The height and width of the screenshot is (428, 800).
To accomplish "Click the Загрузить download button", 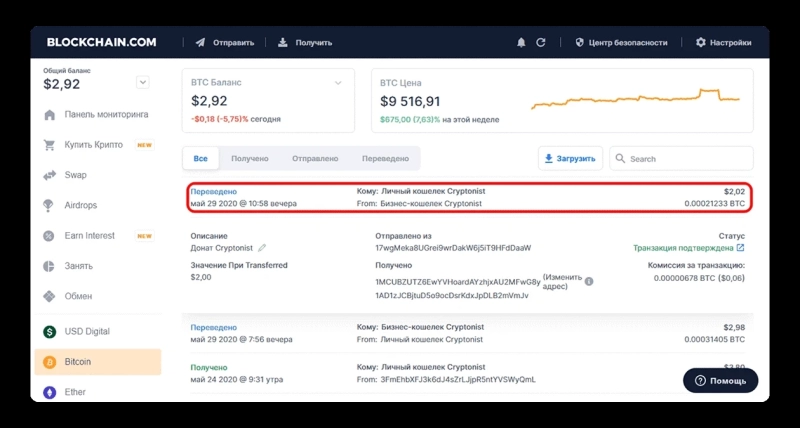I will [570, 159].
